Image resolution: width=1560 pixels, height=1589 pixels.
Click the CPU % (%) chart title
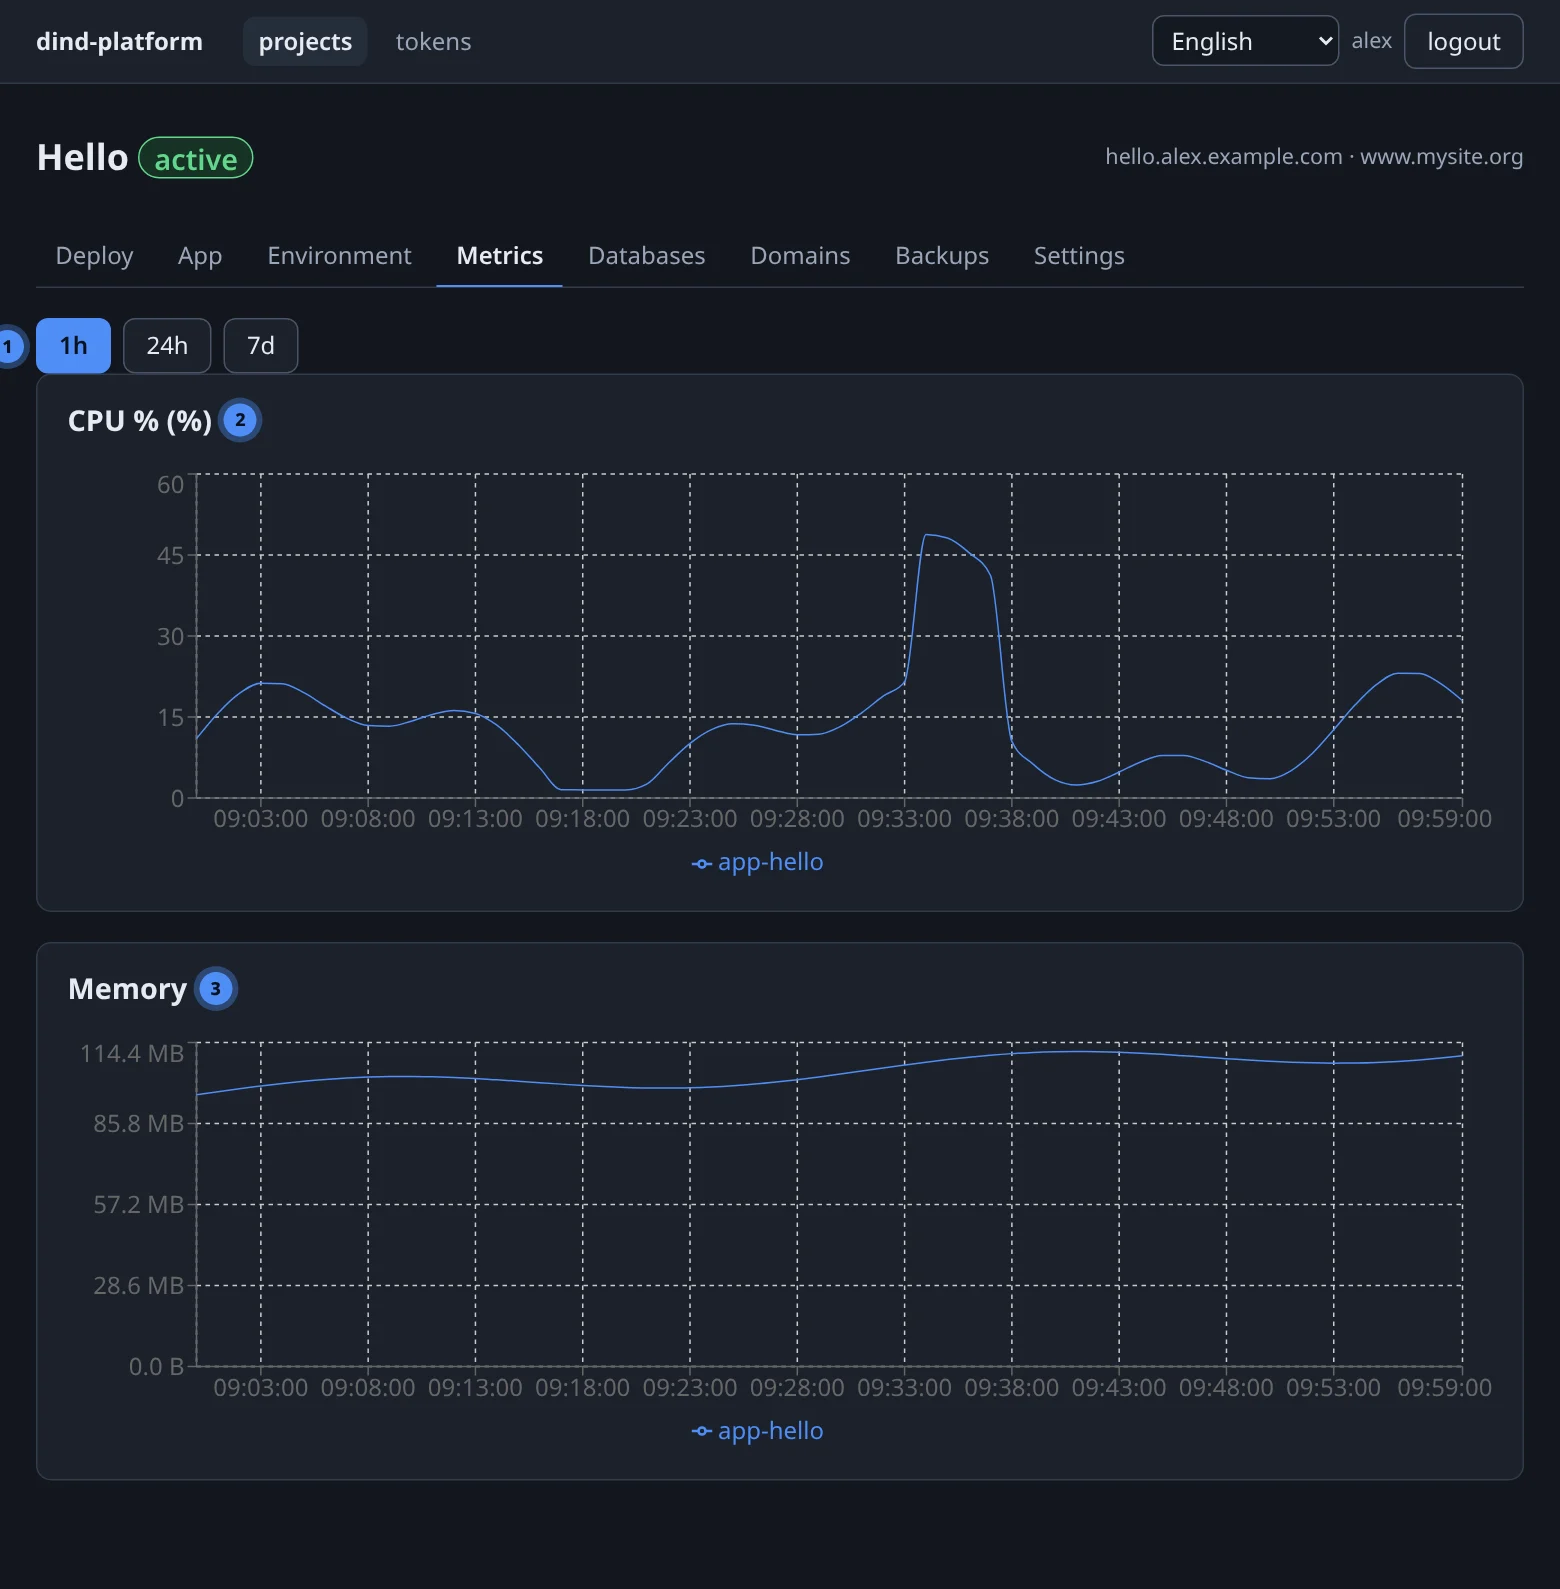pos(140,421)
